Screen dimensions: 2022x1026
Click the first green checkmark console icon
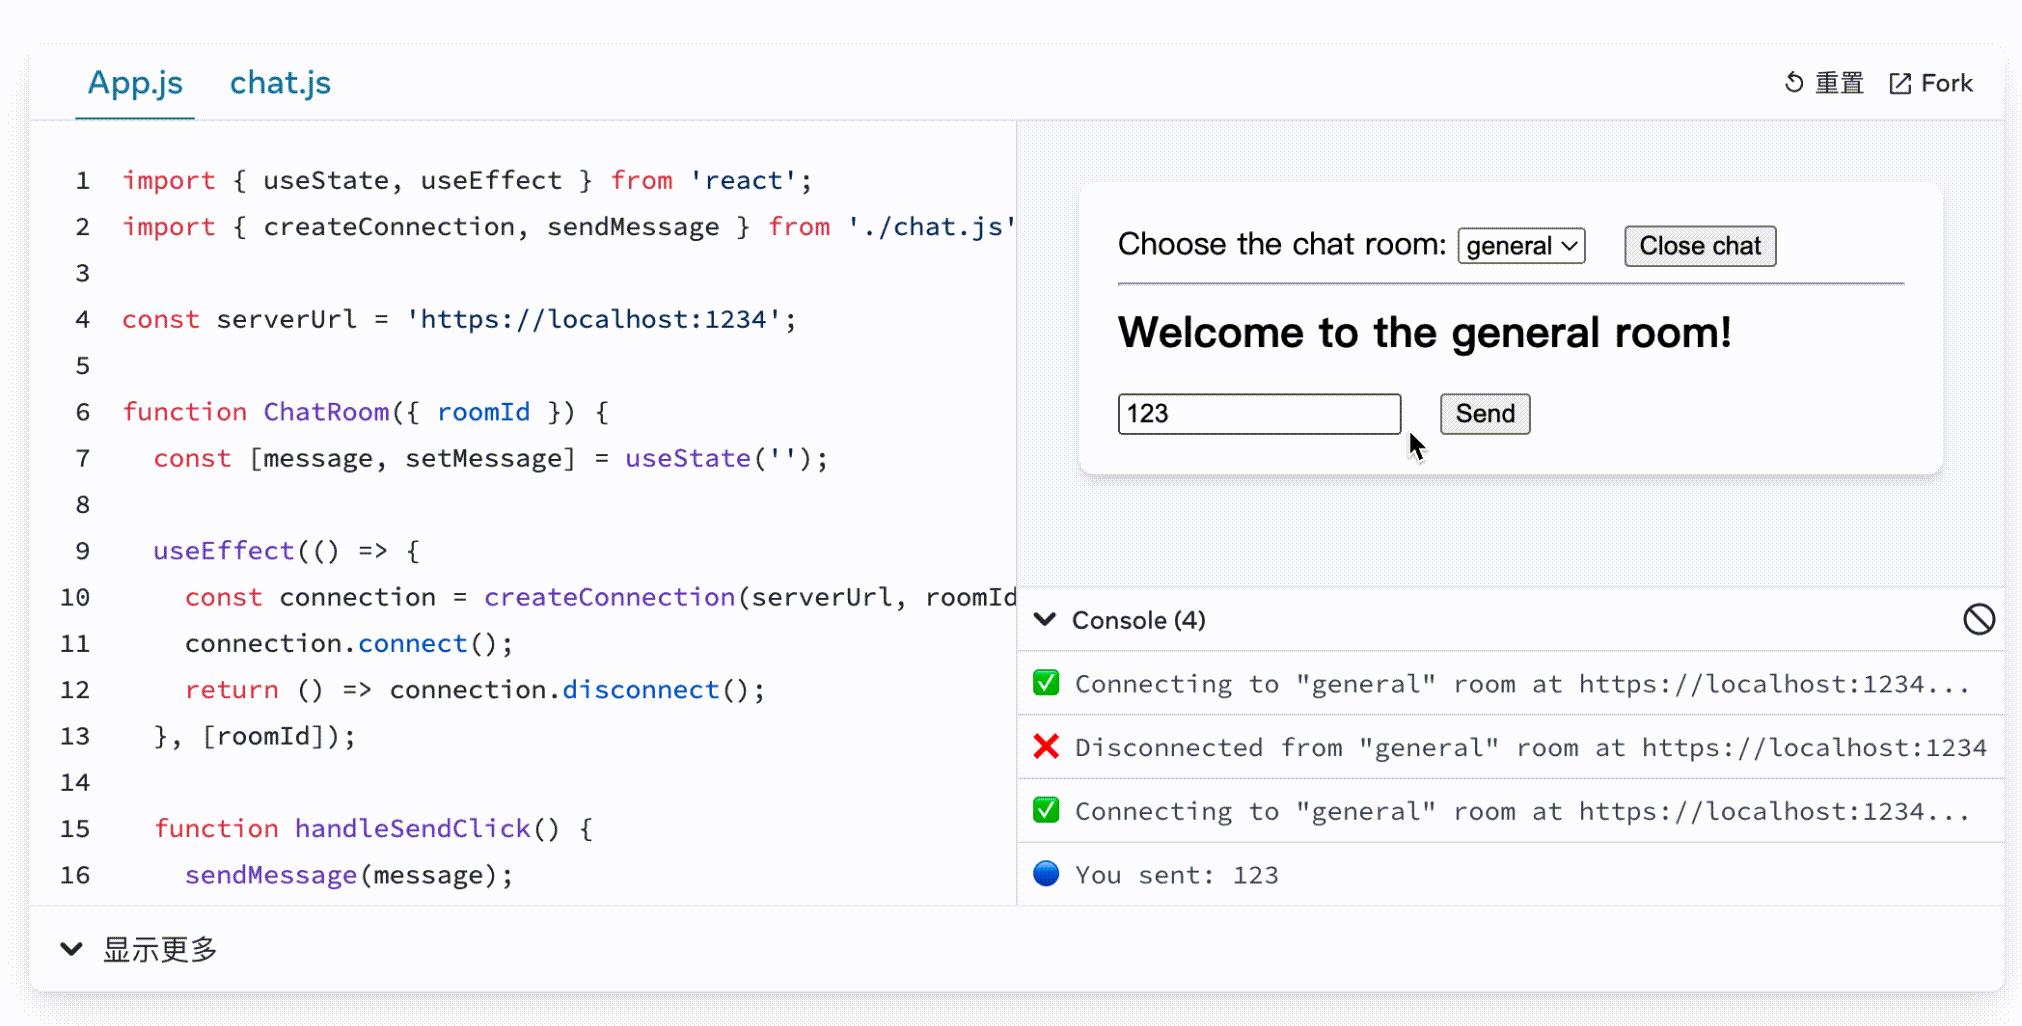click(x=1046, y=683)
